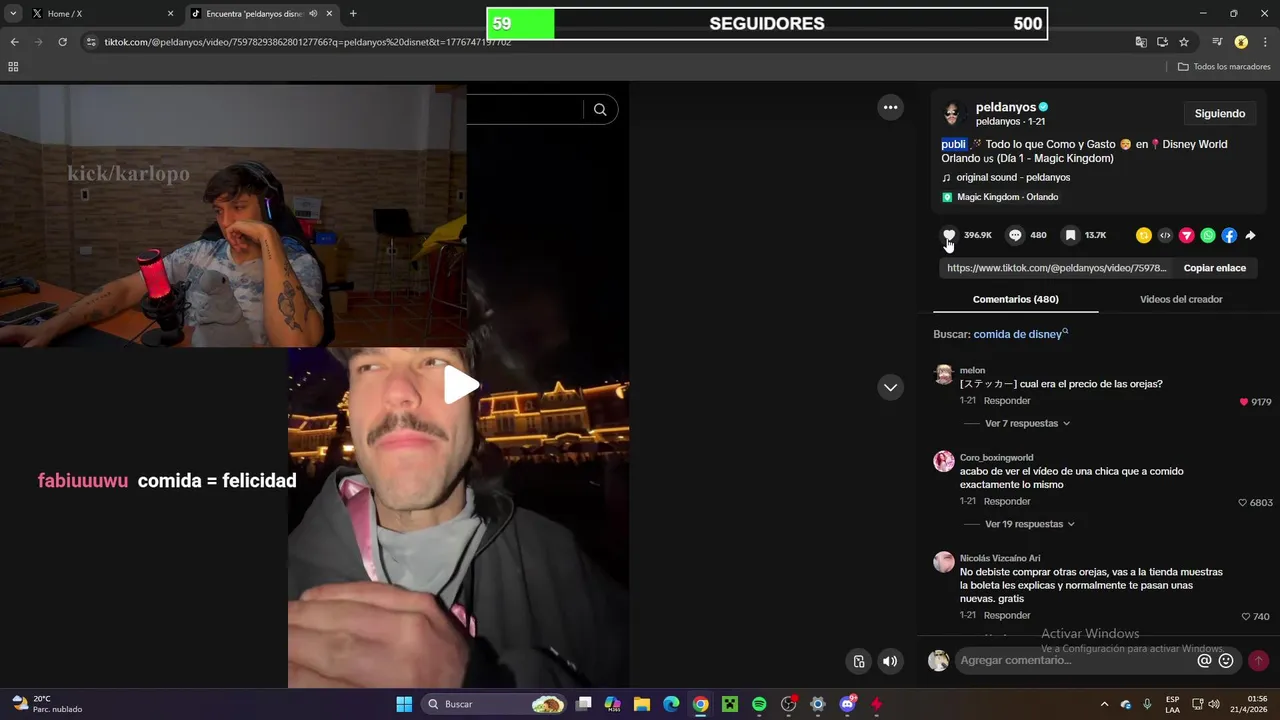Click the browser address bar URL
The height and width of the screenshot is (720, 1280).
(308, 42)
